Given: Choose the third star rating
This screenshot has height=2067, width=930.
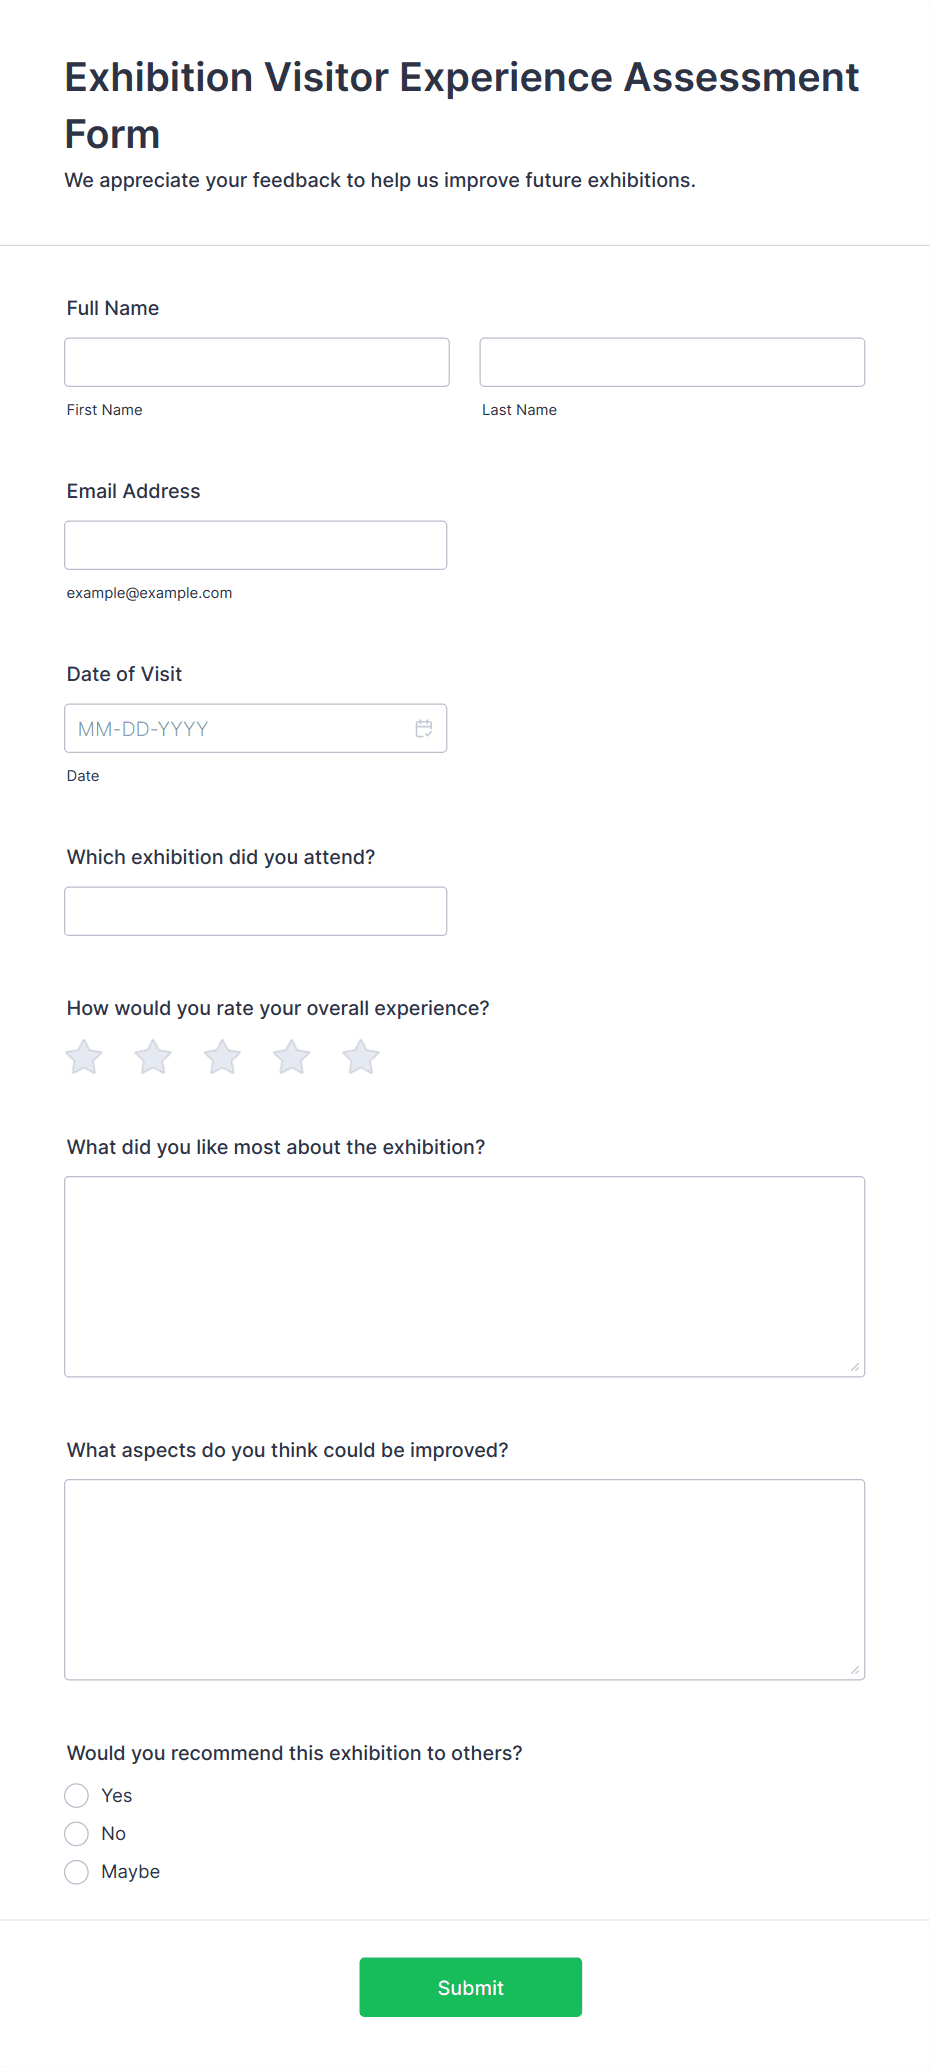Looking at the screenshot, I should (222, 1057).
